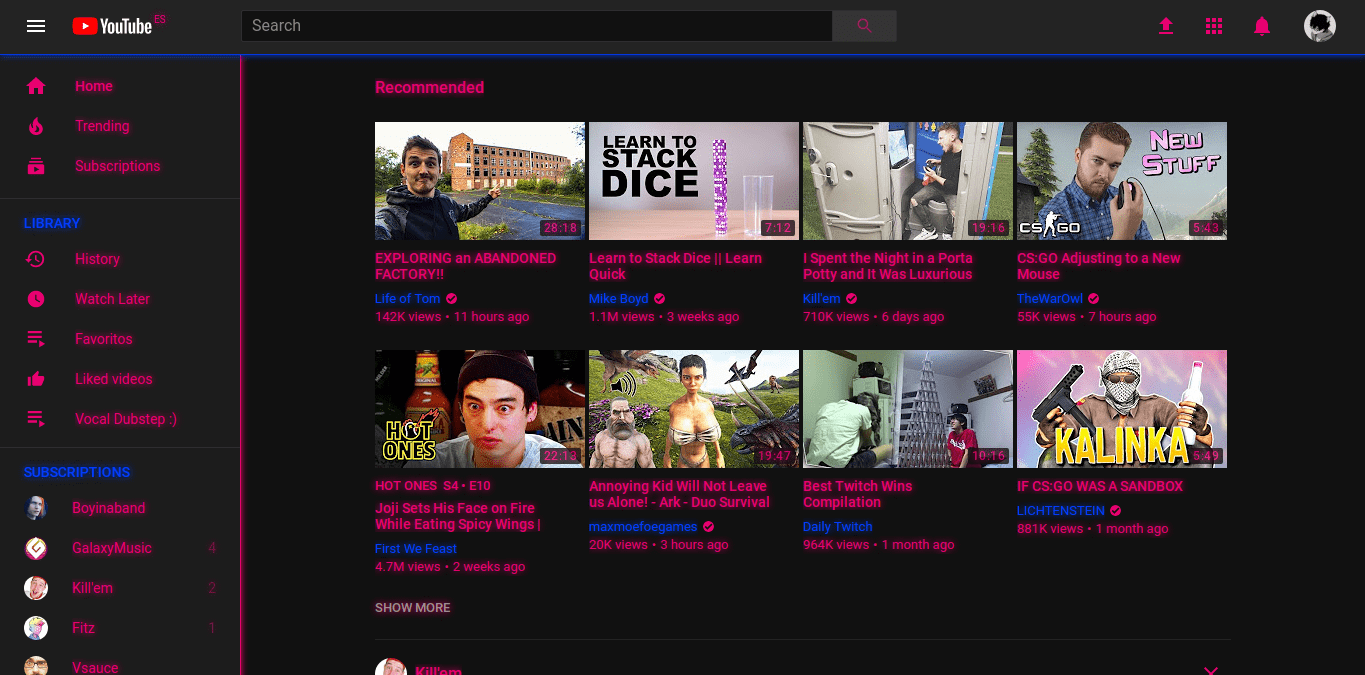Open the Learn to Stack Dice thumbnail
Screen dimensions: 1365x675
coord(694,181)
